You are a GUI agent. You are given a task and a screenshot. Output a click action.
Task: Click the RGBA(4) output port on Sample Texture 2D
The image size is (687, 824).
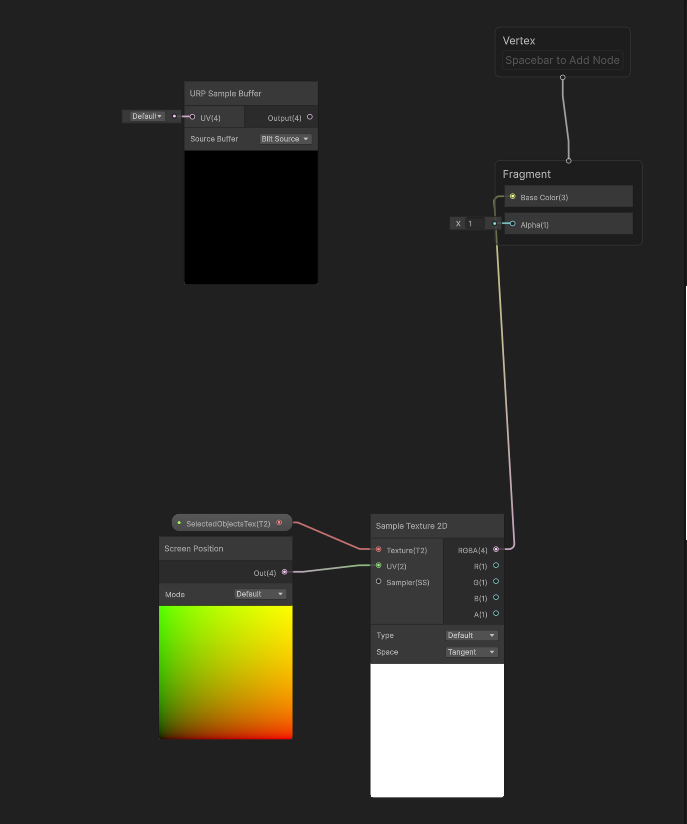496,549
